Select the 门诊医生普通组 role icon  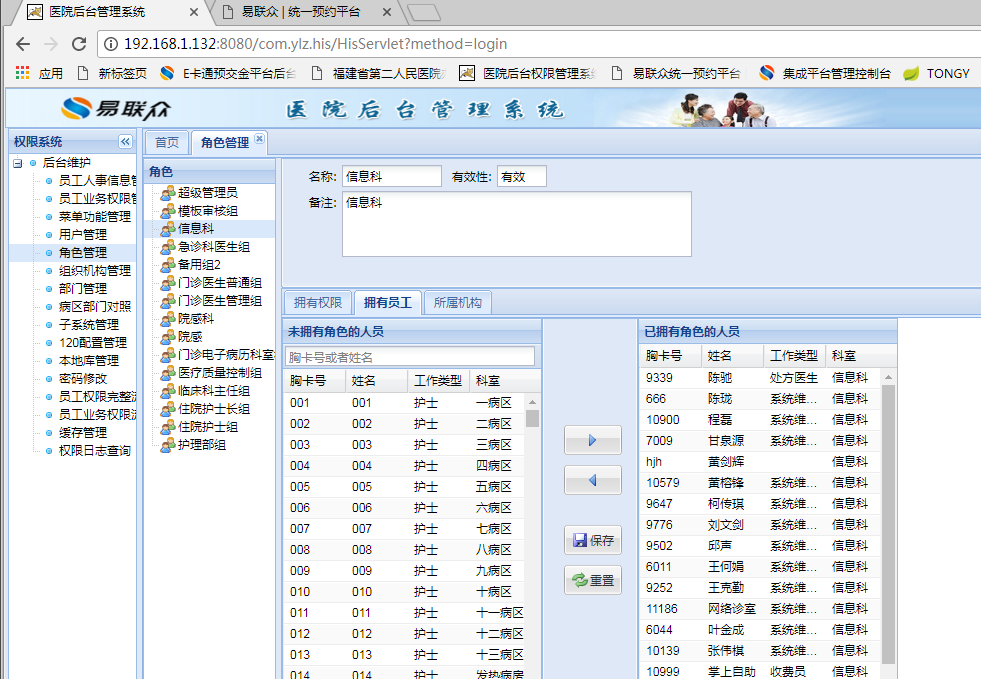coord(168,283)
